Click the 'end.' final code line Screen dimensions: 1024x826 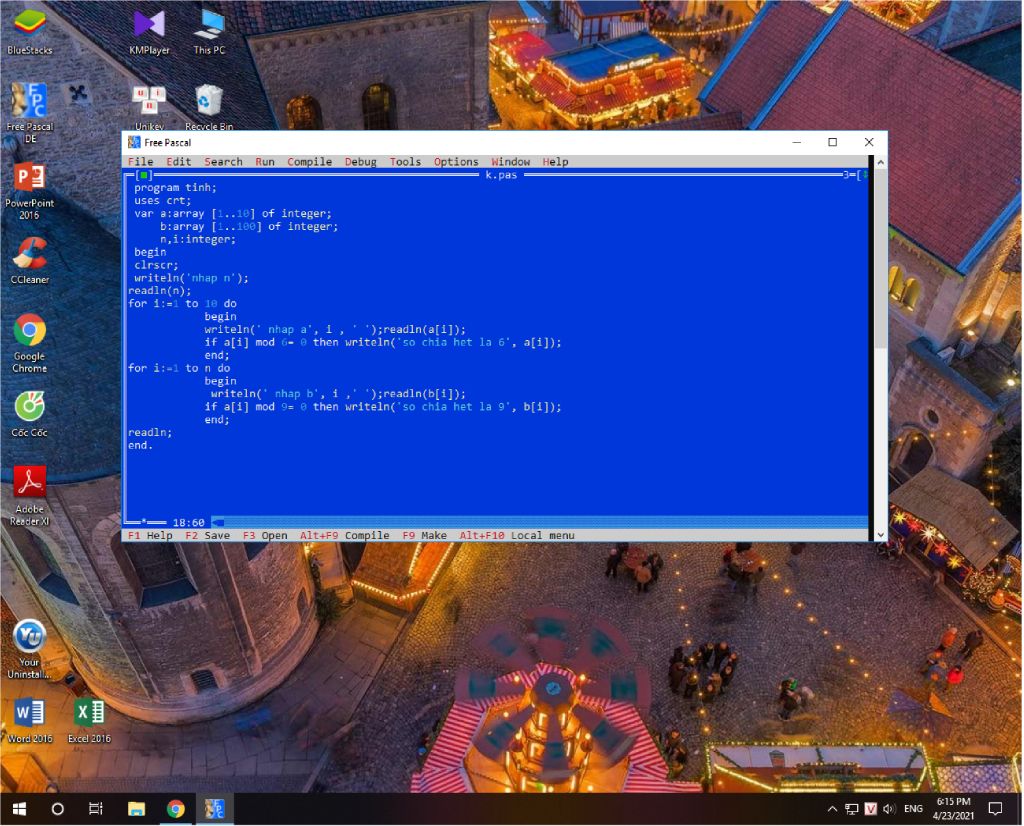tap(140, 445)
